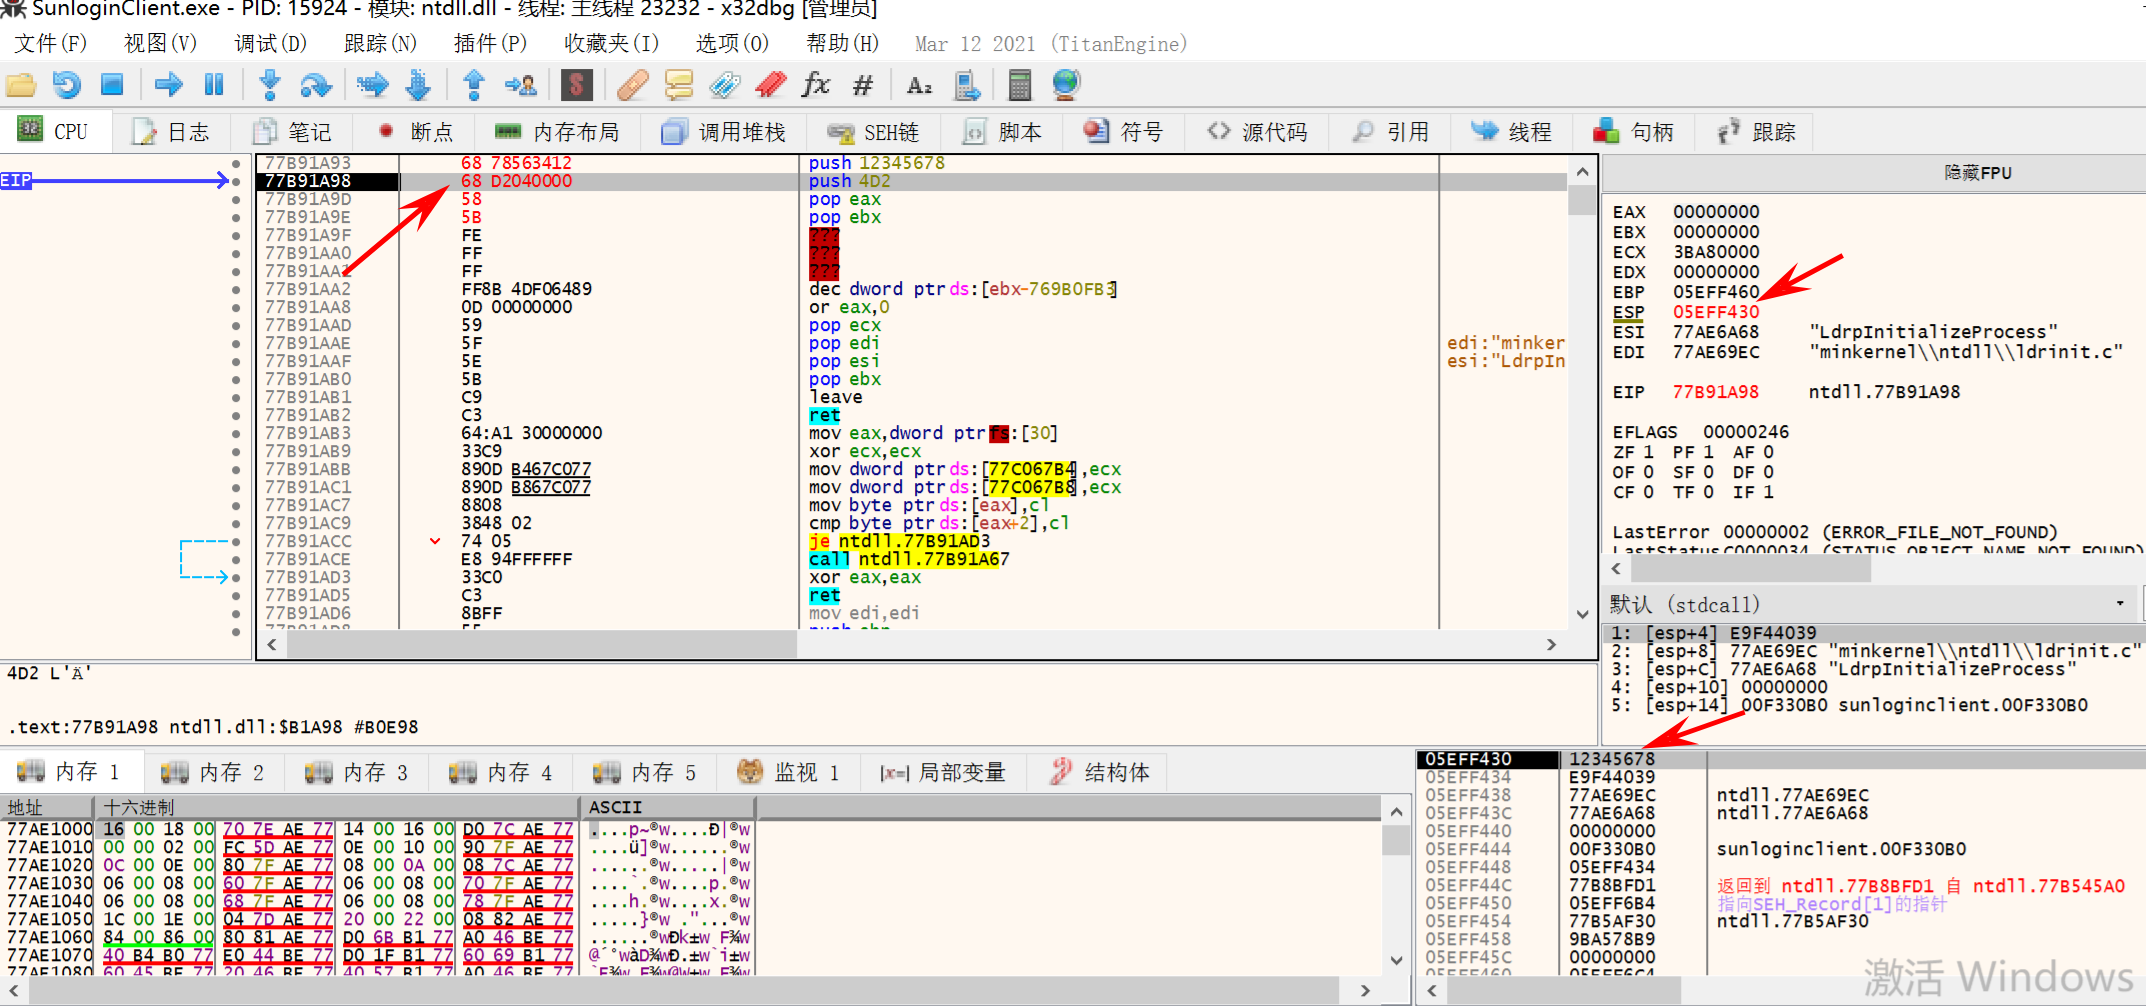Open the 选项(O) menu

pos(732,44)
